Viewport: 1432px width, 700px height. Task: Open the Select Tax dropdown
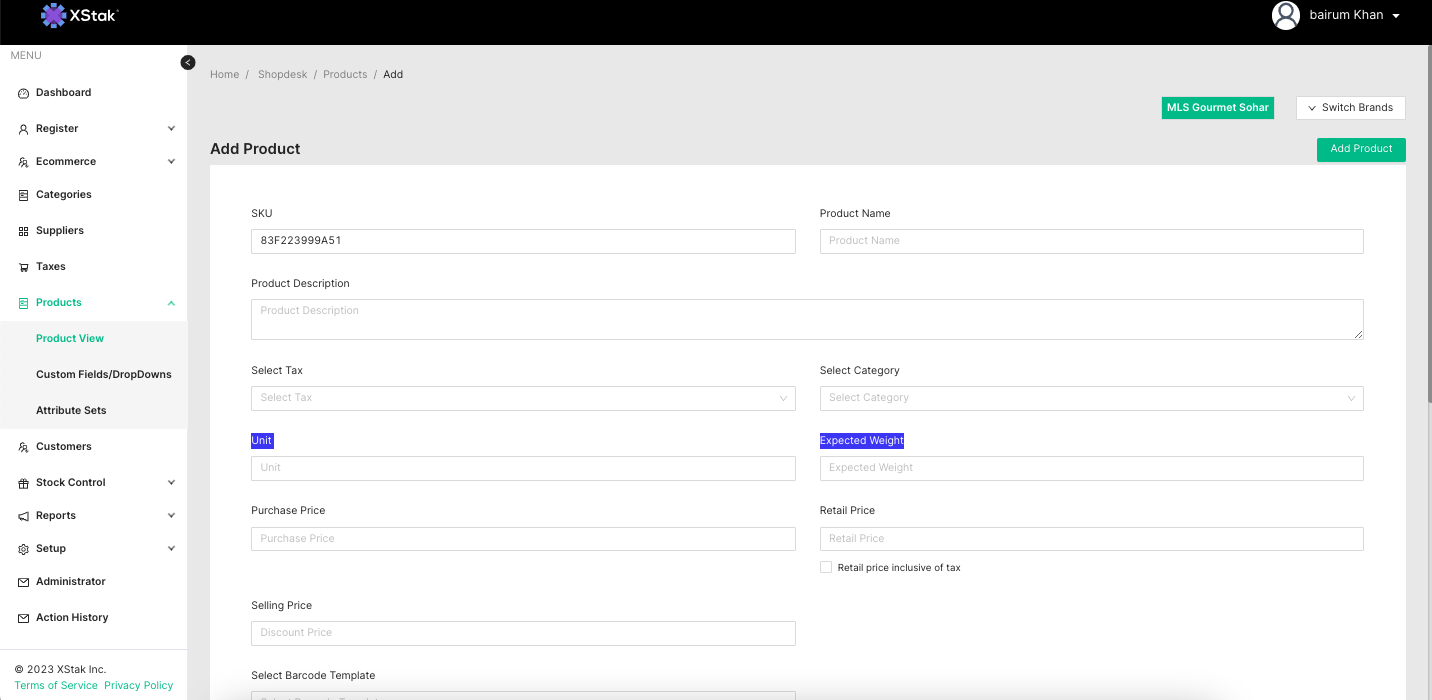(523, 398)
